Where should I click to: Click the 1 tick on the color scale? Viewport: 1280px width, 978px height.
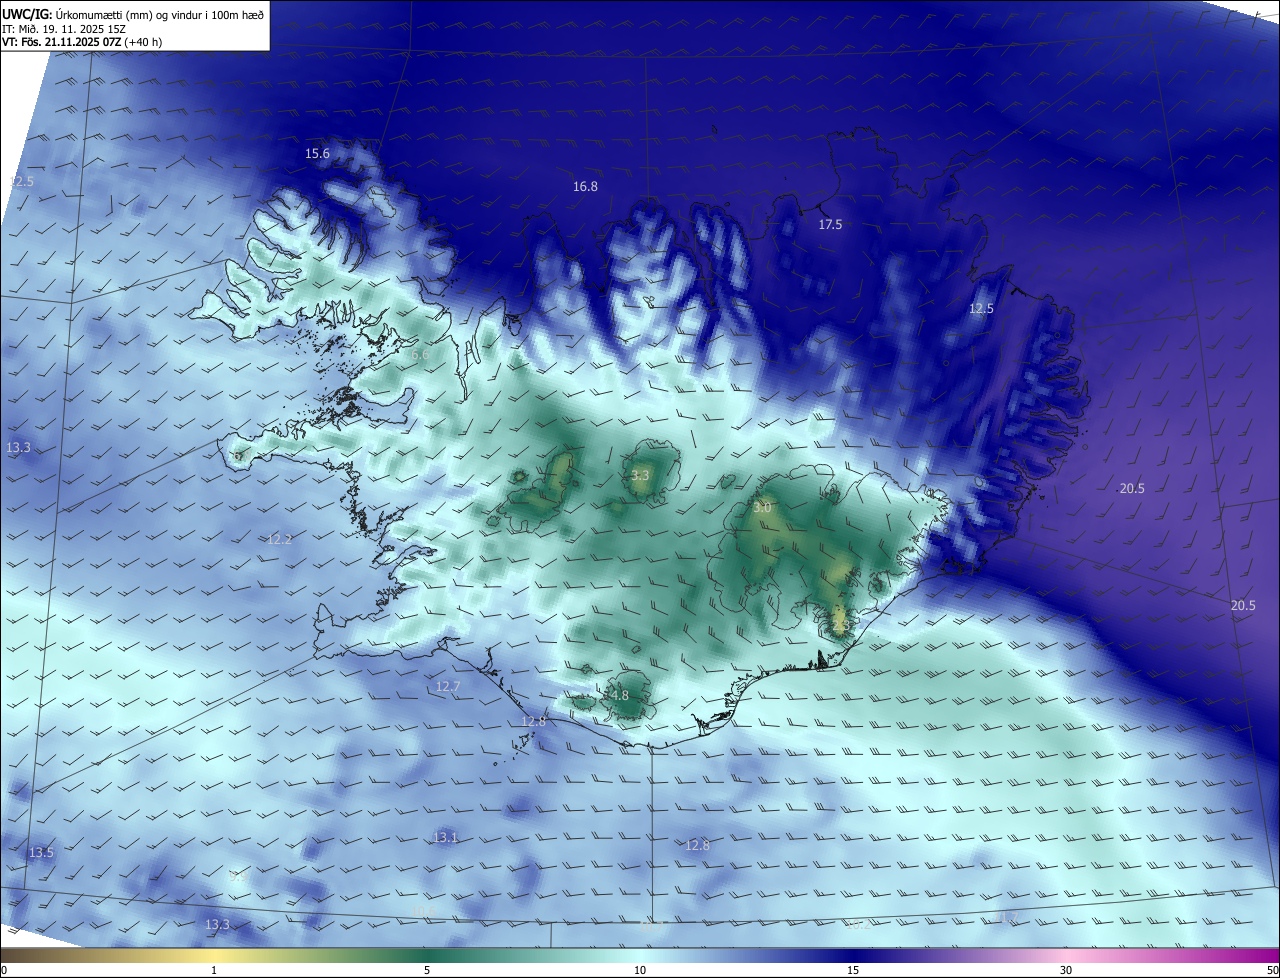click(214, 970)
